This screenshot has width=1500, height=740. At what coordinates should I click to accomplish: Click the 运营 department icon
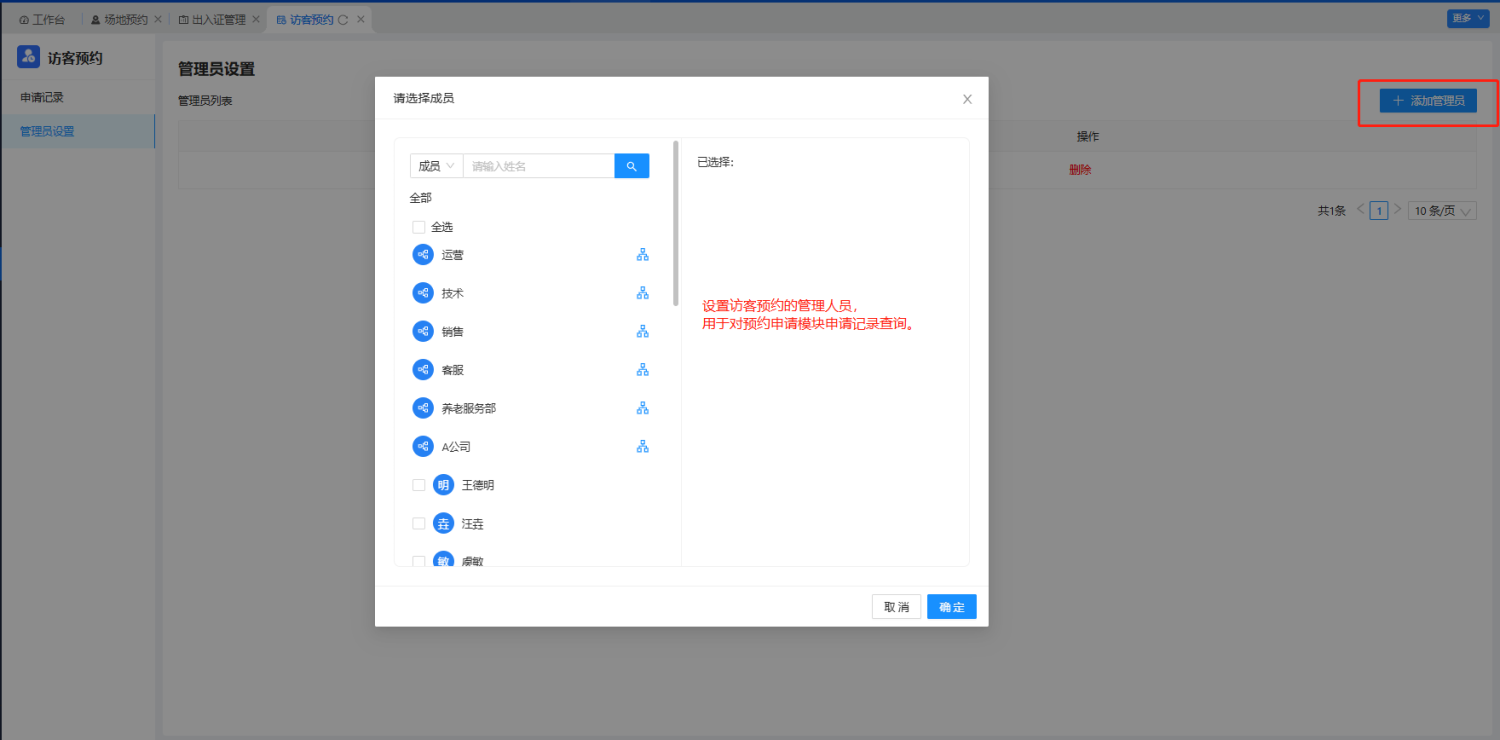click(x=423, y=255)
